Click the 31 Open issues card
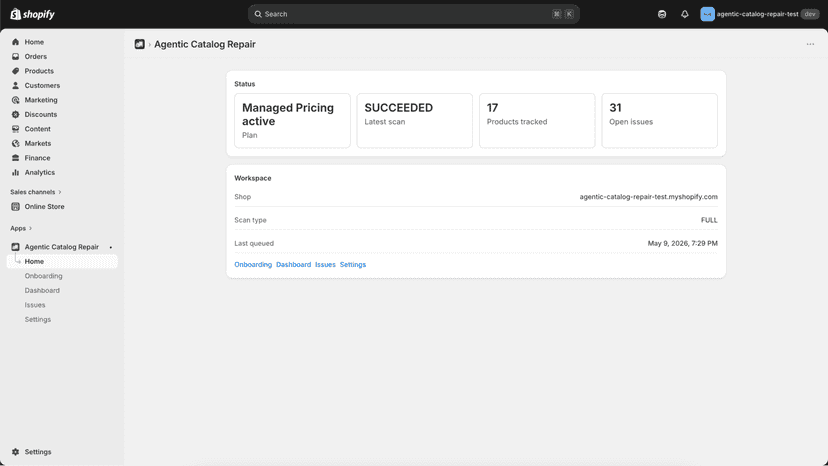 coord(660,121)
